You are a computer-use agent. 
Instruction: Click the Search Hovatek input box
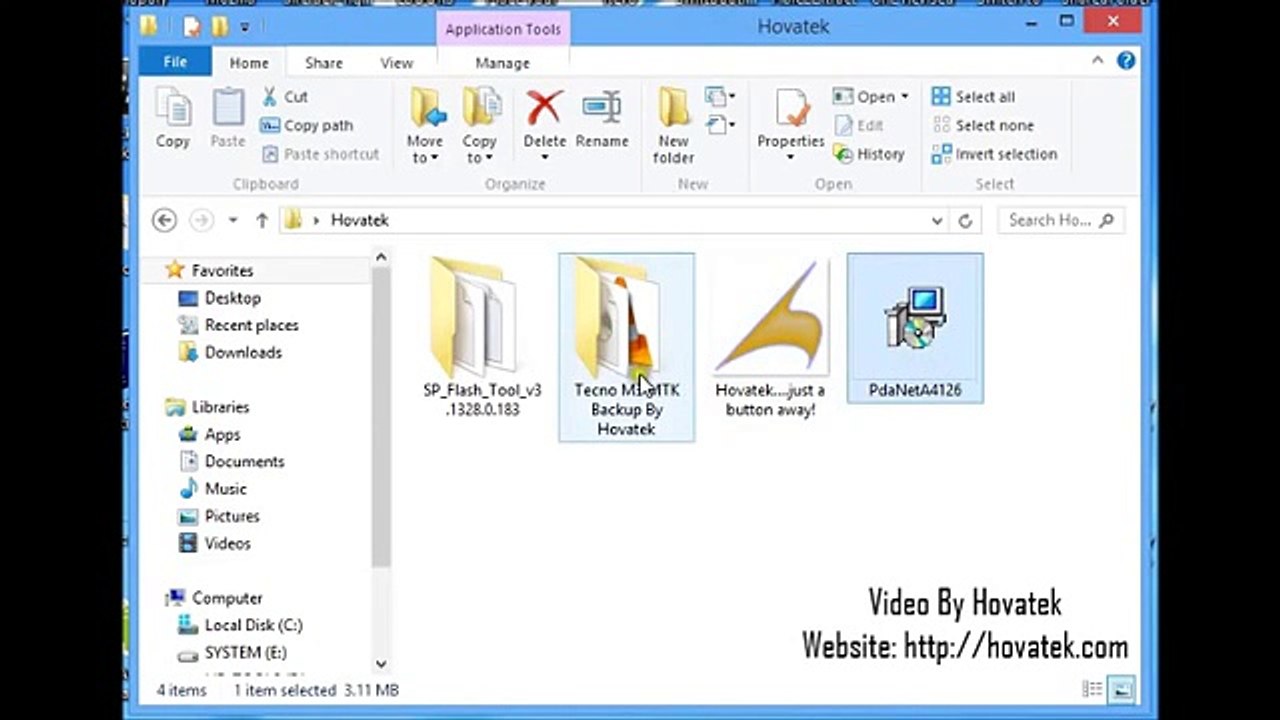point(1059,220)
